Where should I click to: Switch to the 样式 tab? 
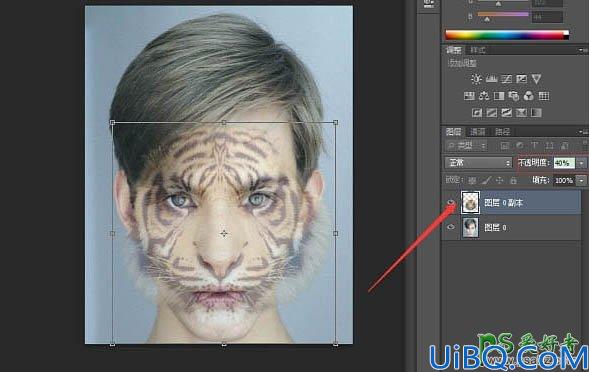coord(477,50)
